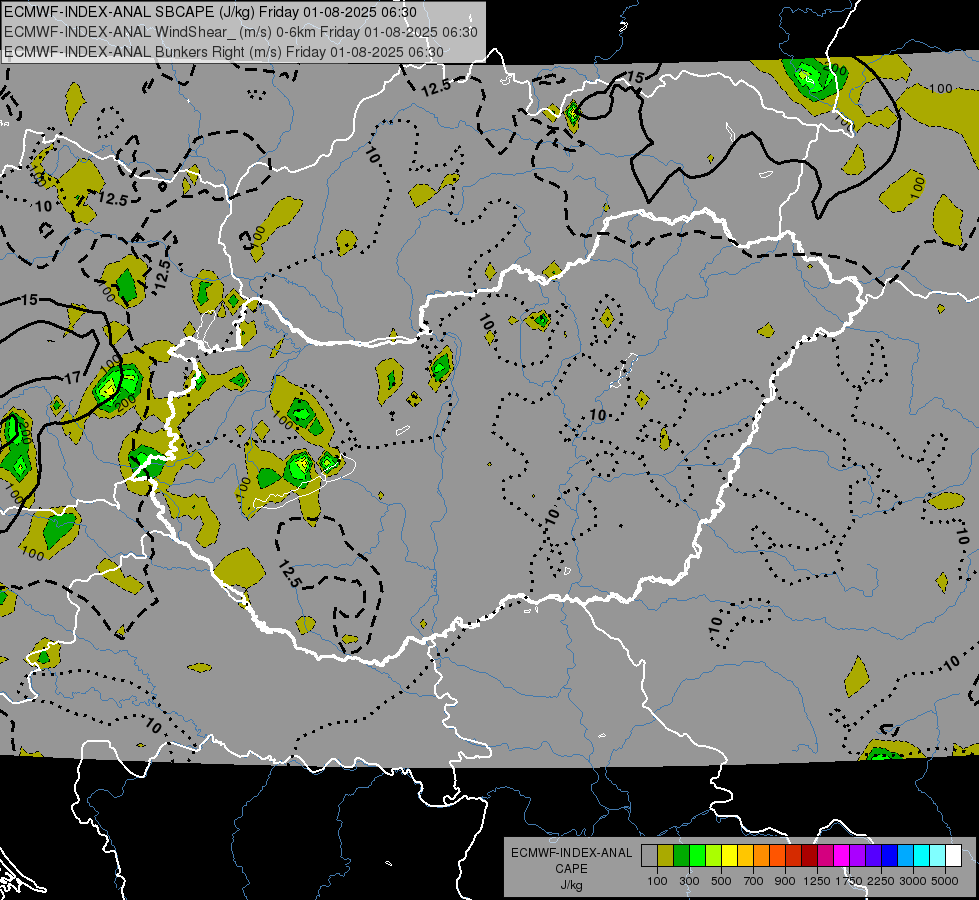Click the SBCAPE Friday 01-08-2025 title line
979x900 pixels.
coord(210,12)
